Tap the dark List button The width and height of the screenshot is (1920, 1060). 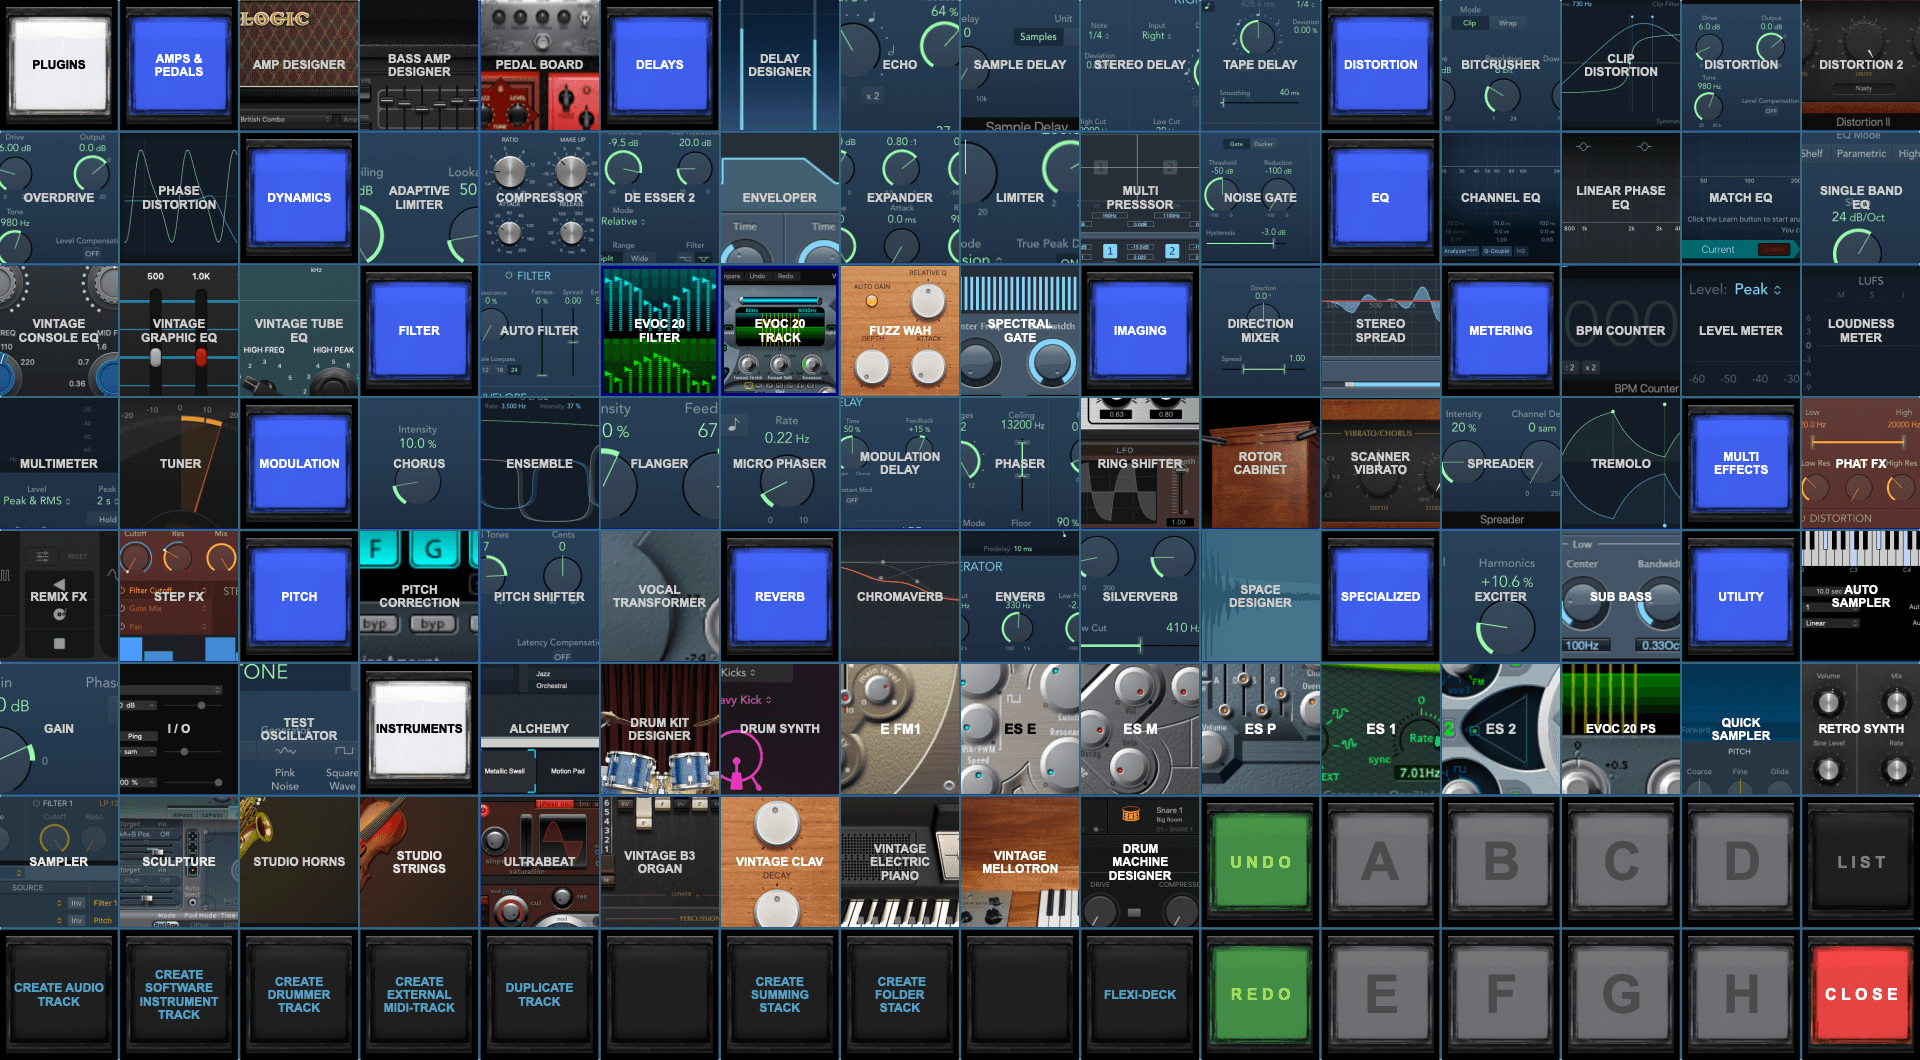pyautogui.click(x=1860, y=862)
